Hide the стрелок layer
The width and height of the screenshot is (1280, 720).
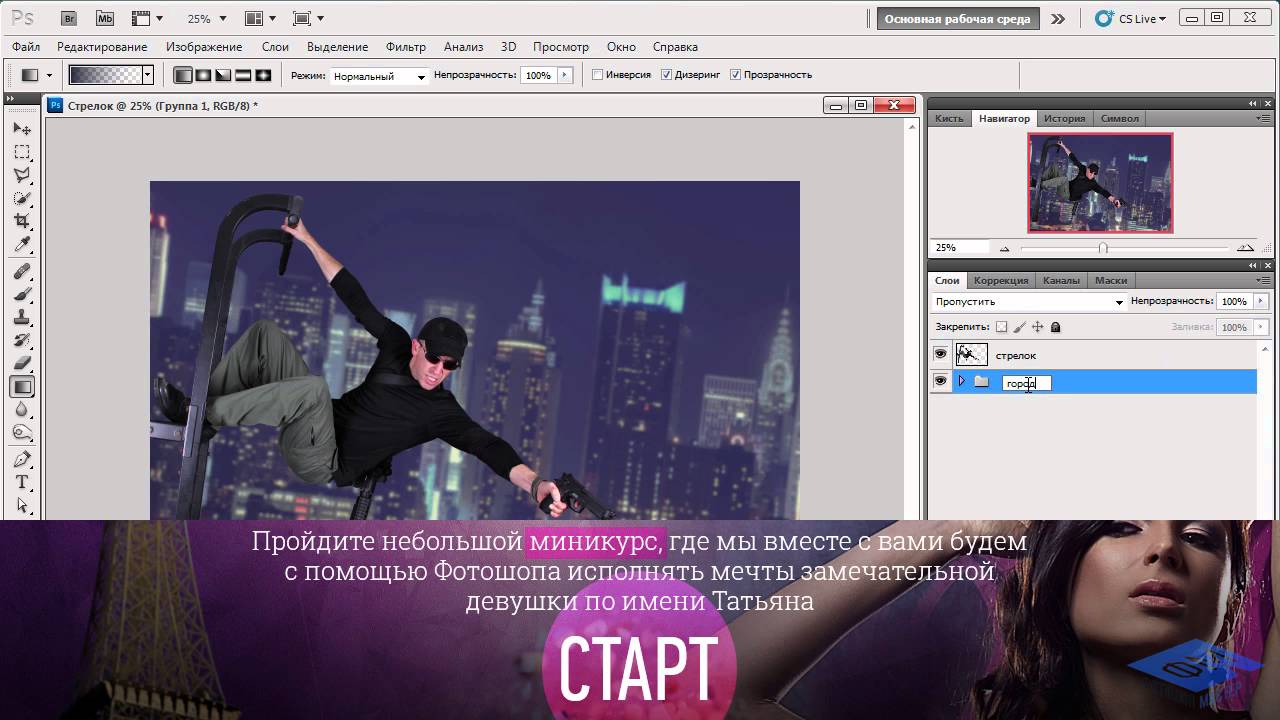[940, 354]
